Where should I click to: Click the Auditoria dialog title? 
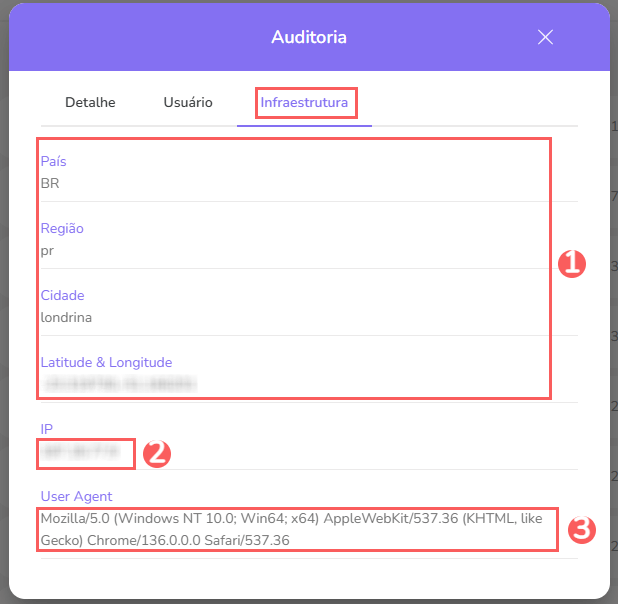[309, 37]
